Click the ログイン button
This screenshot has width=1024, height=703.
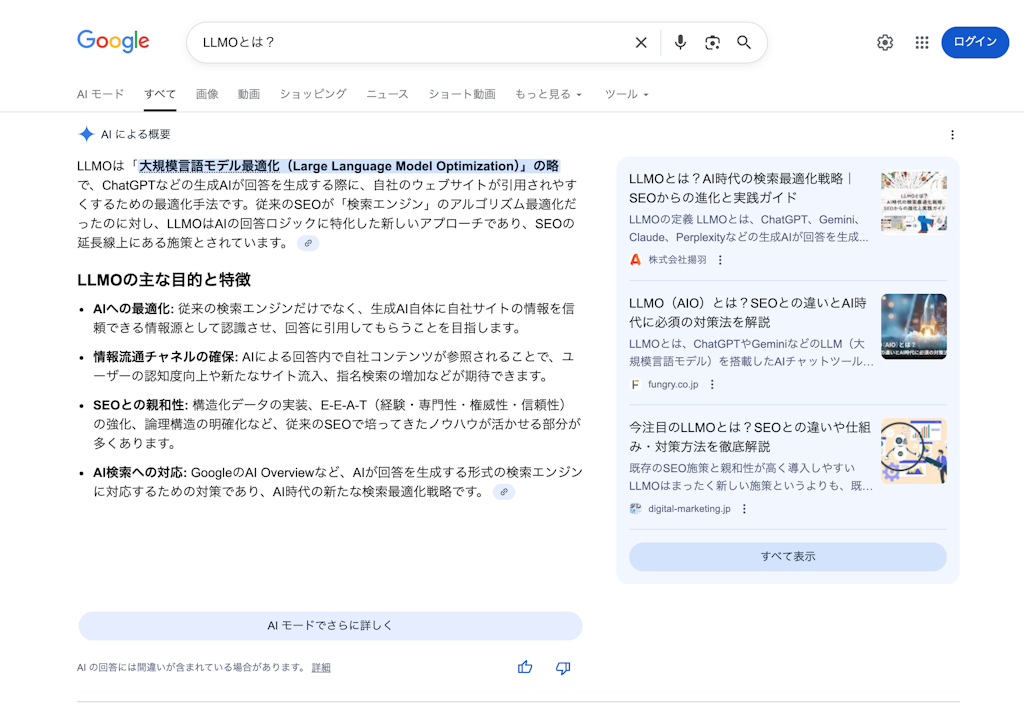click(x=975, y=43)
